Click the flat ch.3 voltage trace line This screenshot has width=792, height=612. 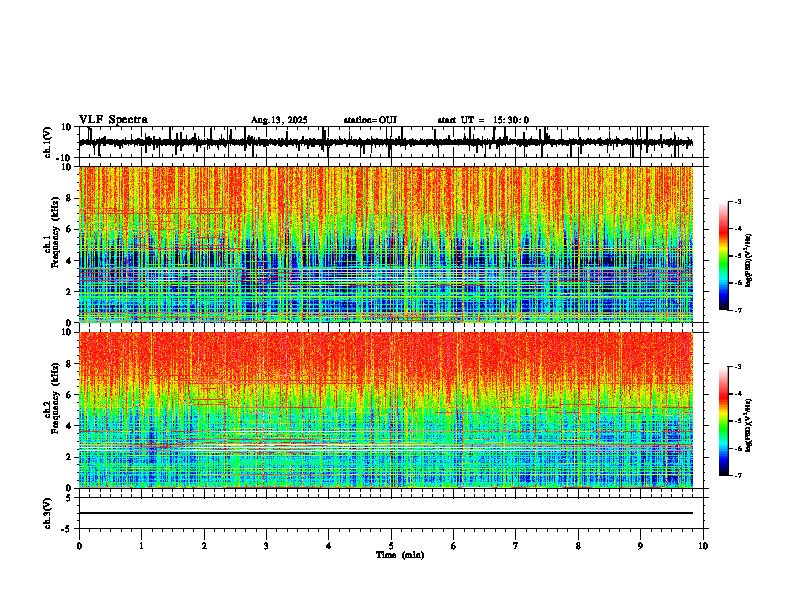(x=385, y=513)
